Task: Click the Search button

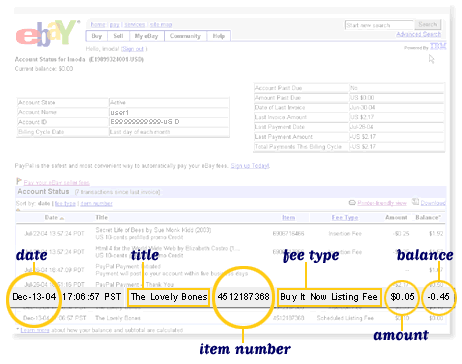Action: pyautogui.click(x=428, y=24)
